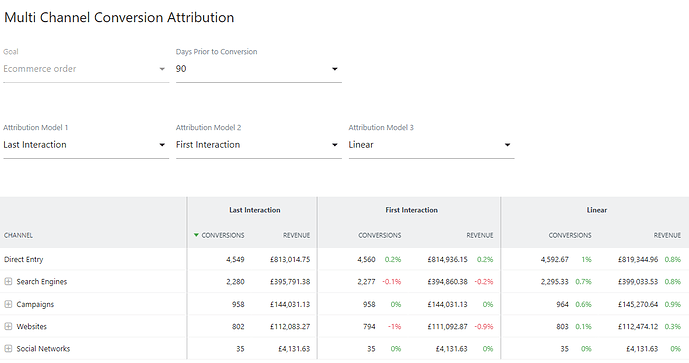Sort by Linear Conversions column header

click(x=570, y=236)
